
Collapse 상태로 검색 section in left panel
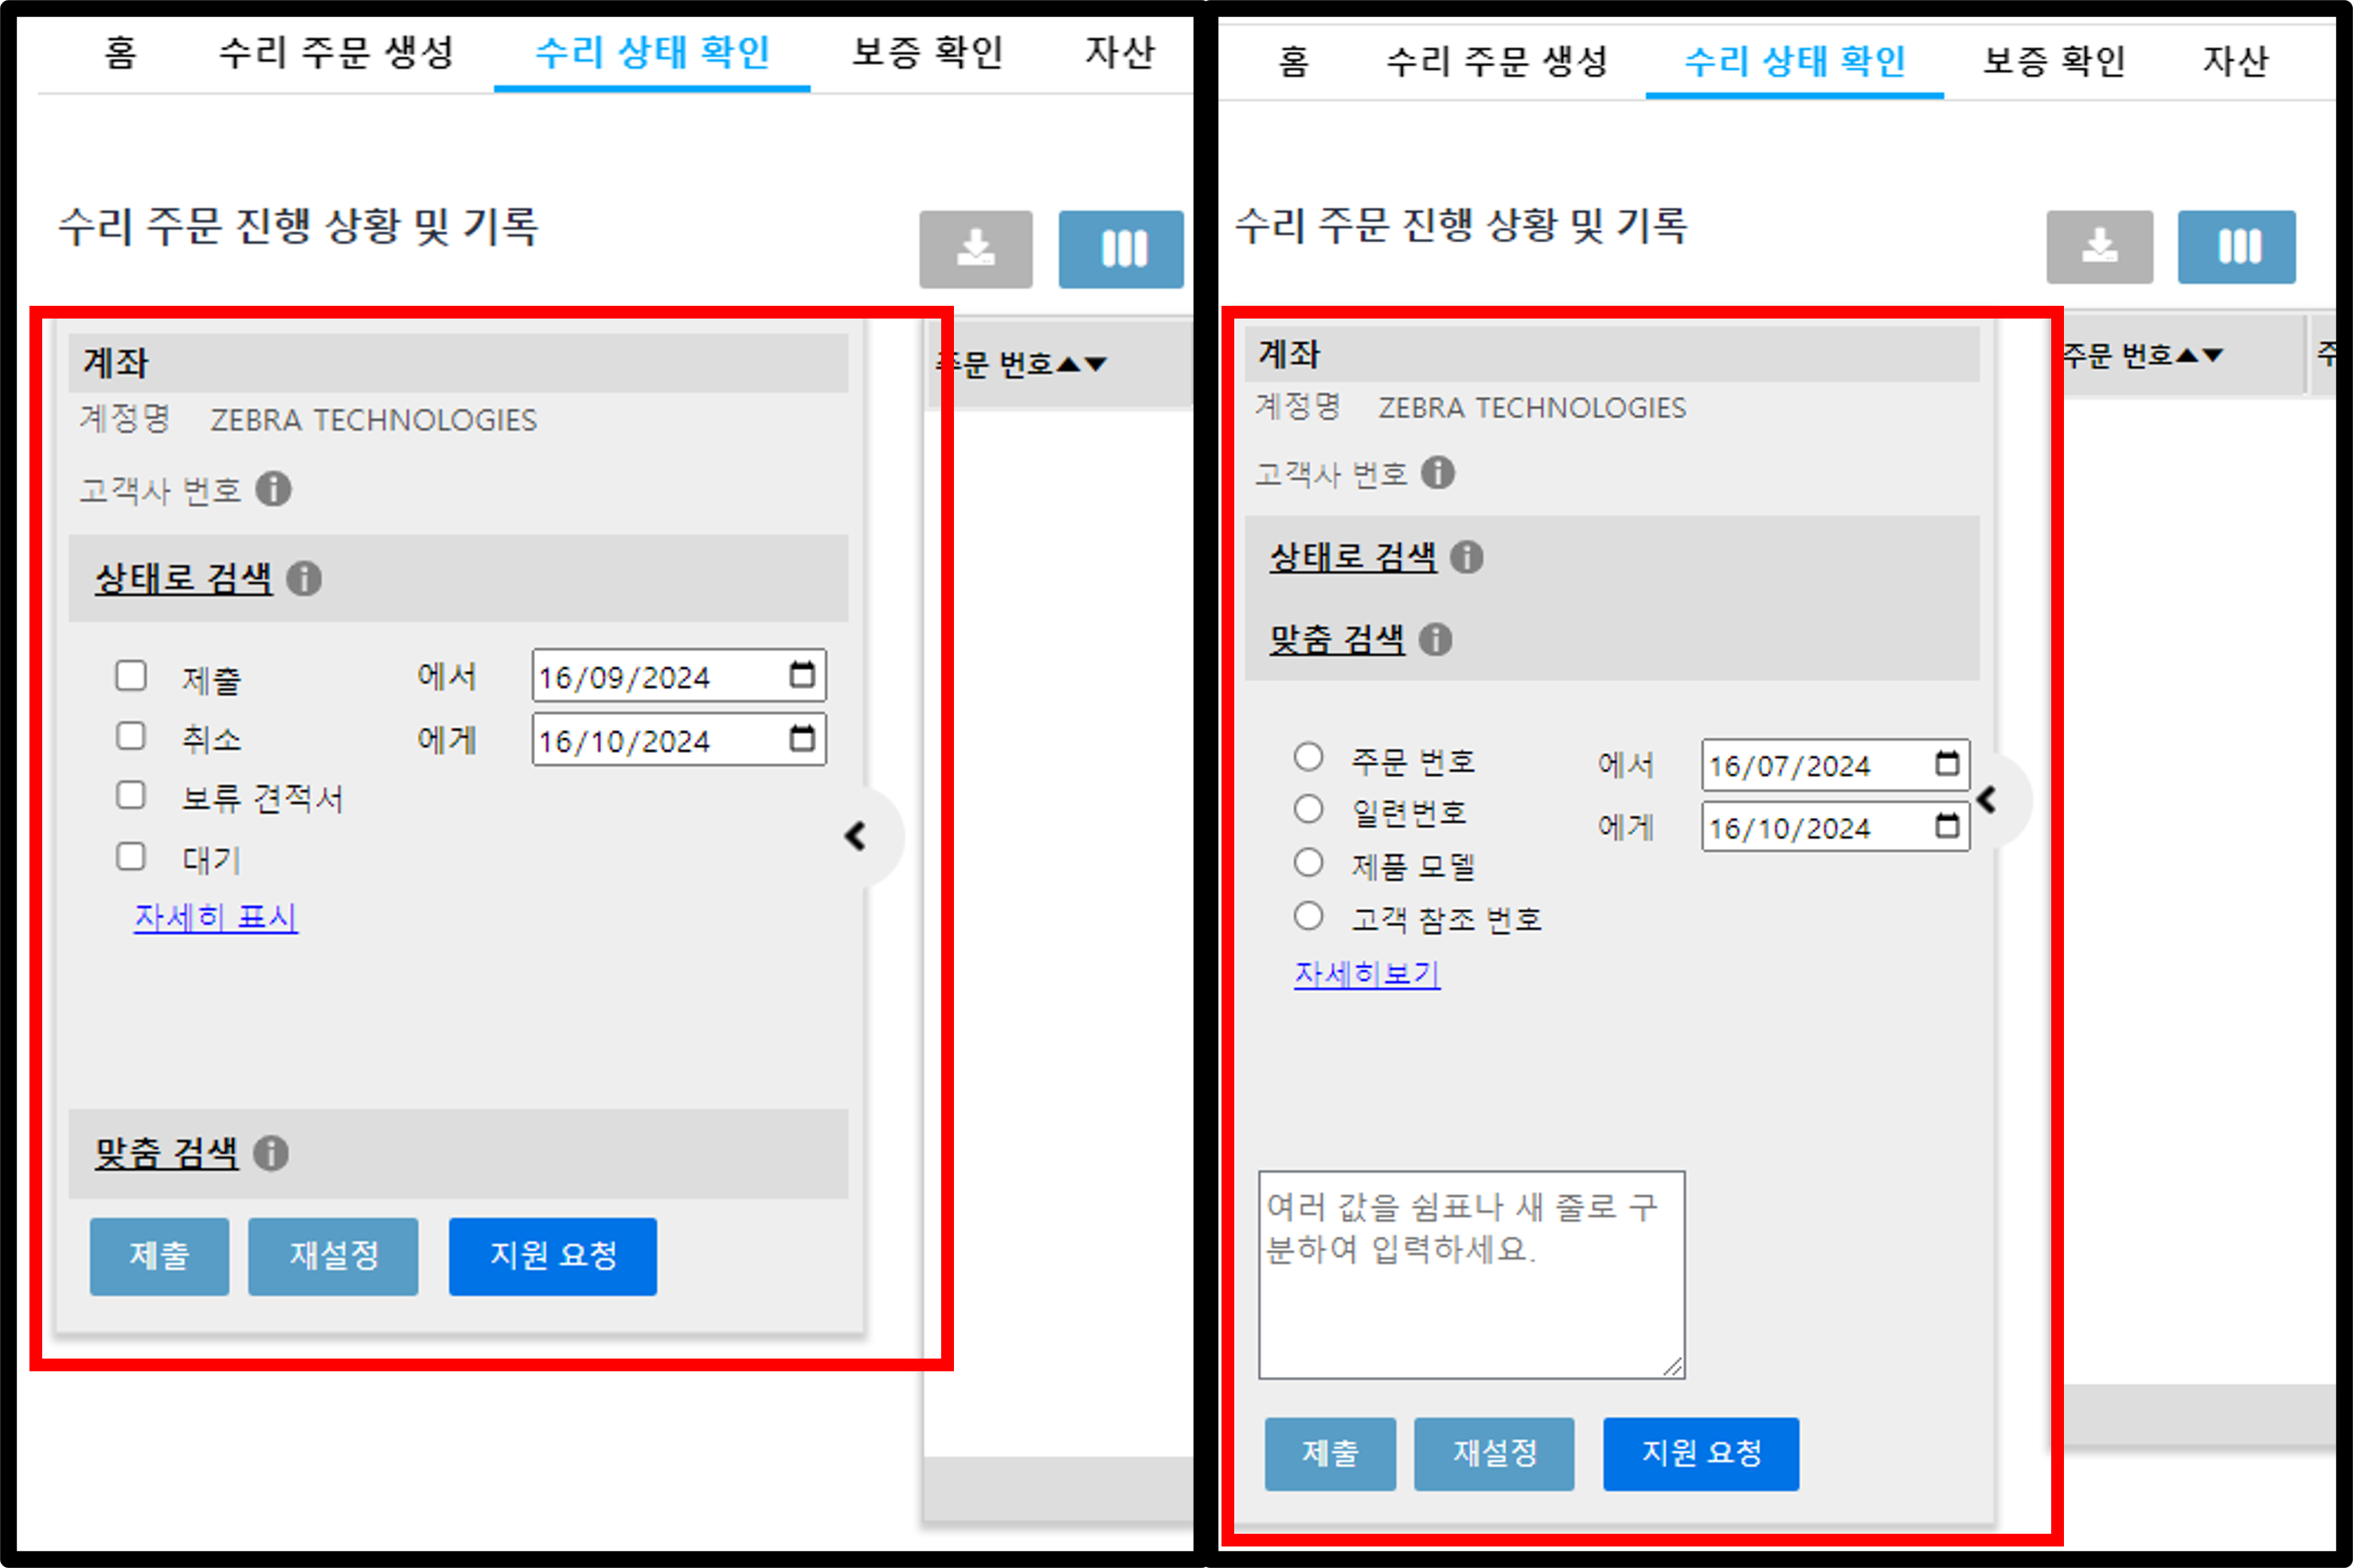click(183, 578)
